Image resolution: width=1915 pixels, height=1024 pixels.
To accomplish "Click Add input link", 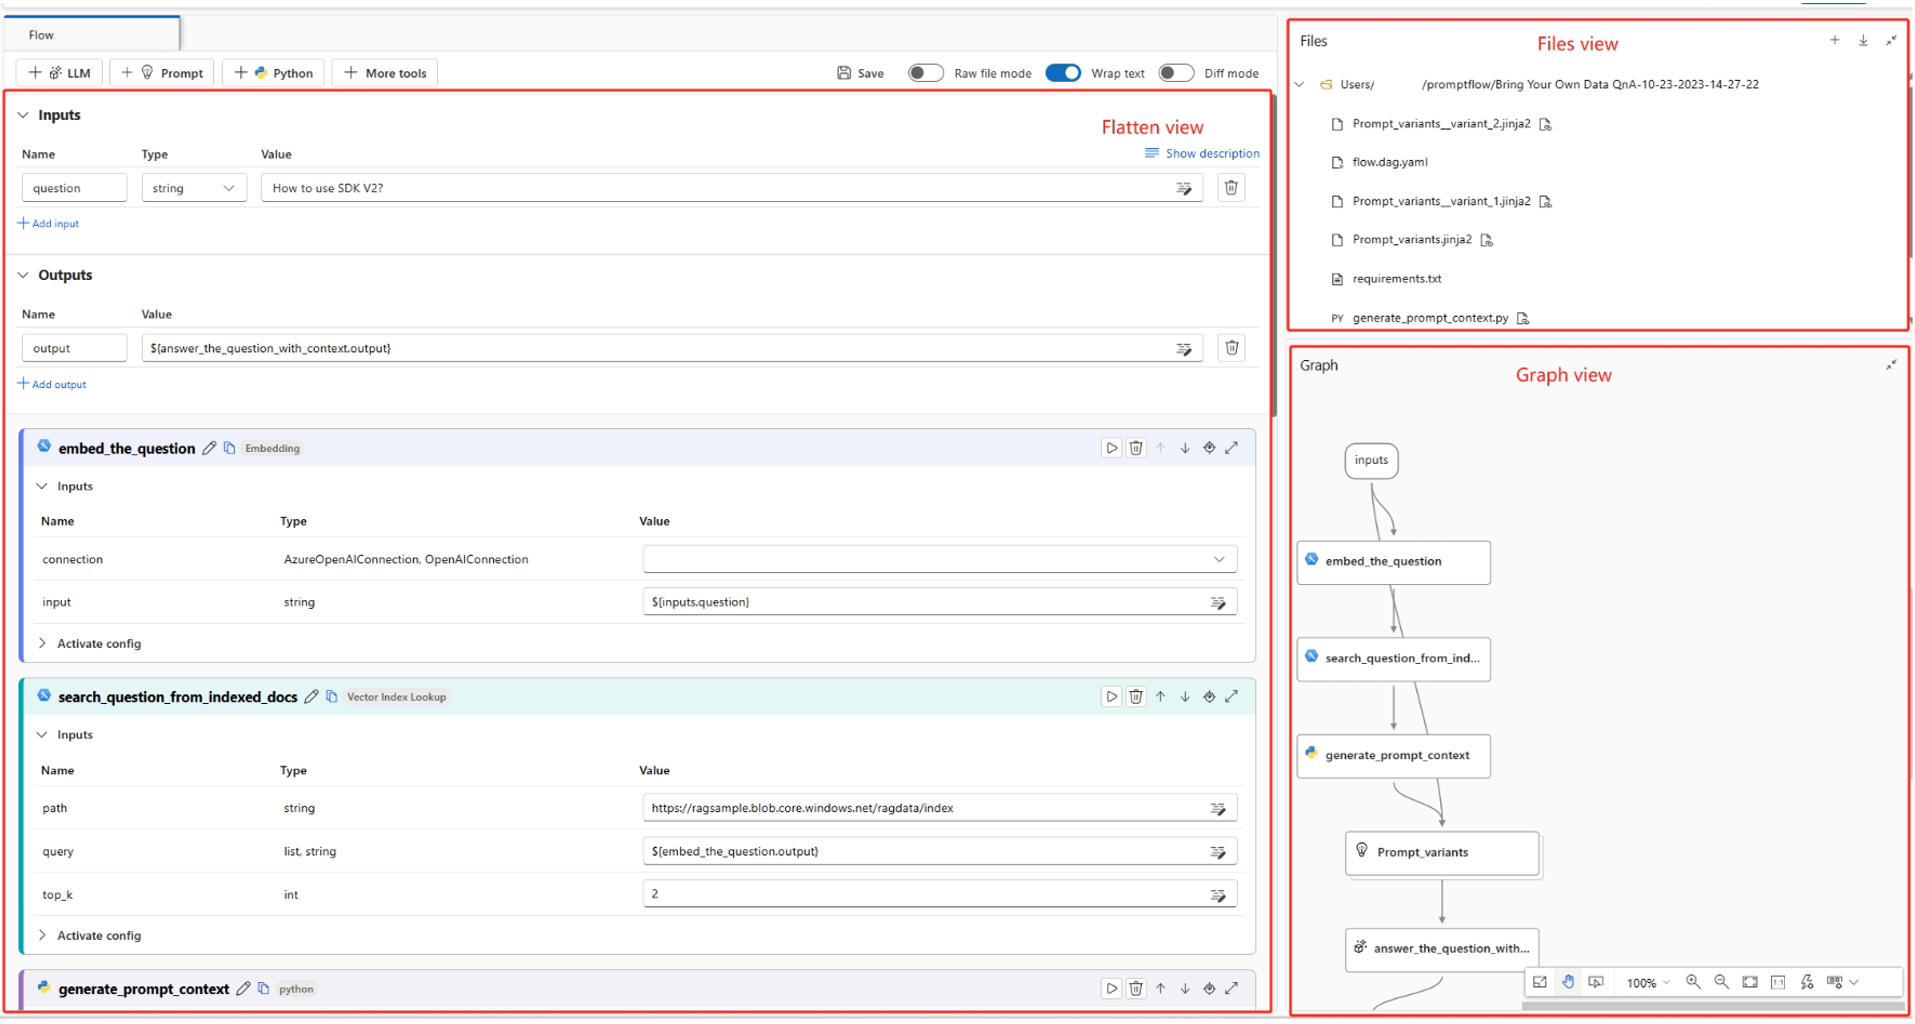I will [48, 224].
